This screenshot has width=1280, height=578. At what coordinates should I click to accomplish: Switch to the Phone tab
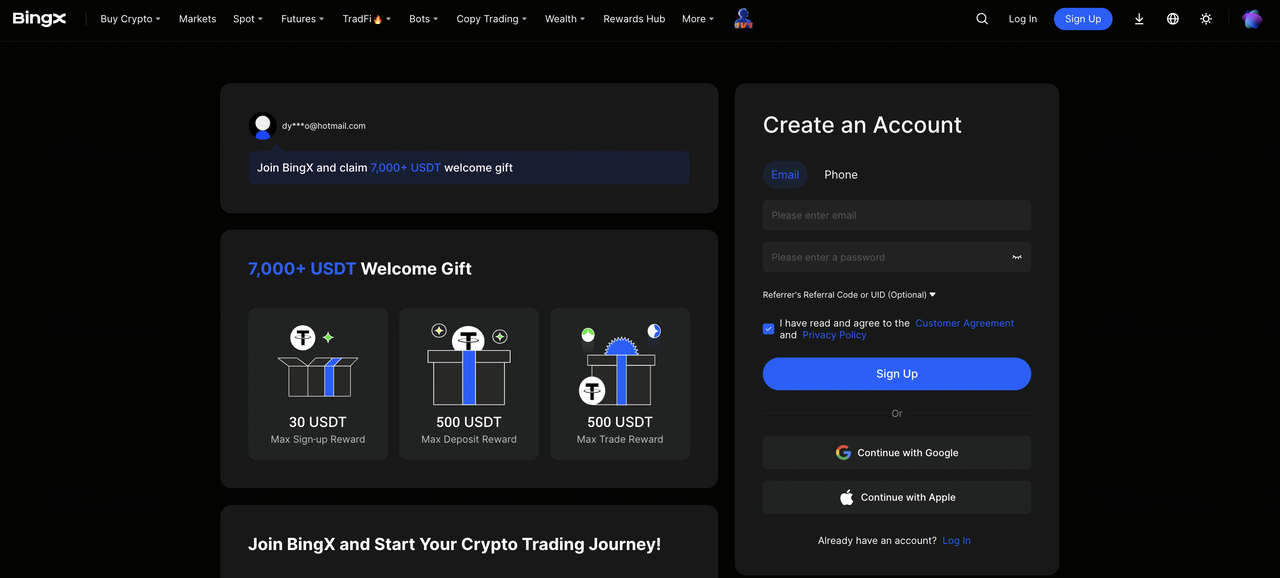841,175
